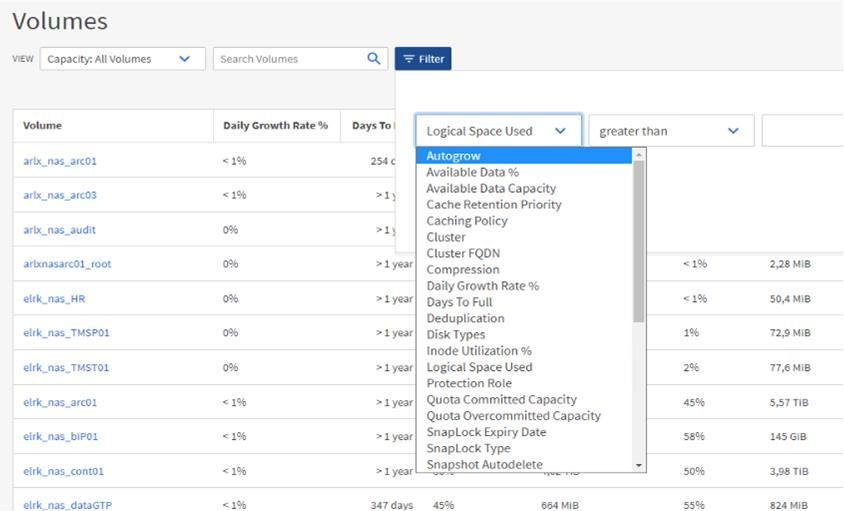Click the Filter button
Image resolution: width=844 pixels, height=511 pixels.
(423, 59)
